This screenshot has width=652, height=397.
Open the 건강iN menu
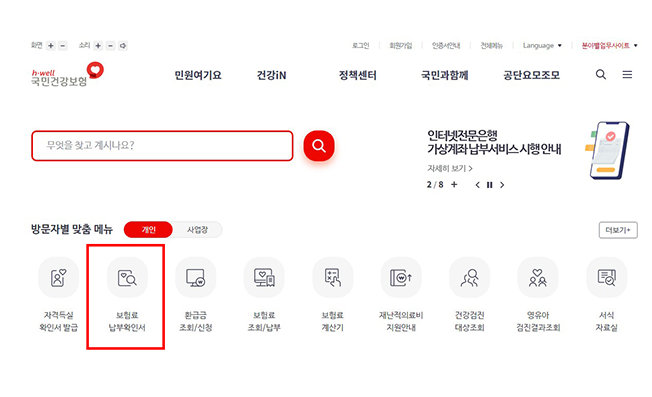point(272,75)
